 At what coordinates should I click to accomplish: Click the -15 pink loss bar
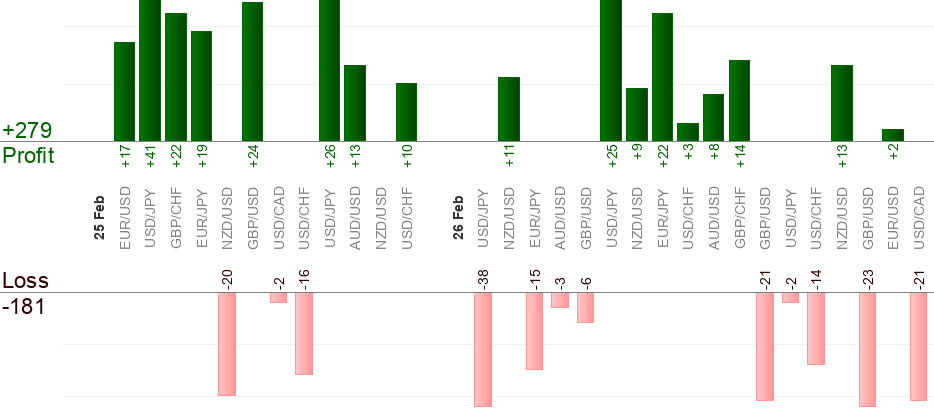pos(534,331)
